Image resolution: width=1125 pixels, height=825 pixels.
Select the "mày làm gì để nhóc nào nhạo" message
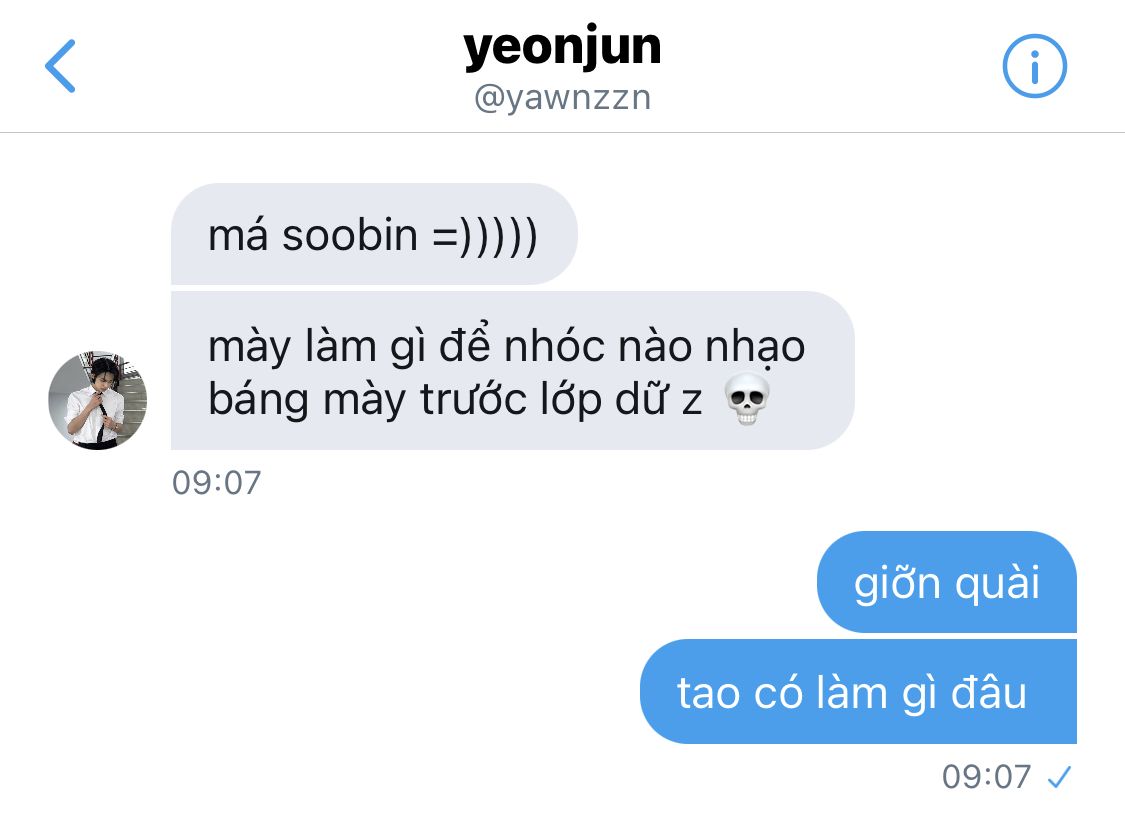tap(512, 371)
